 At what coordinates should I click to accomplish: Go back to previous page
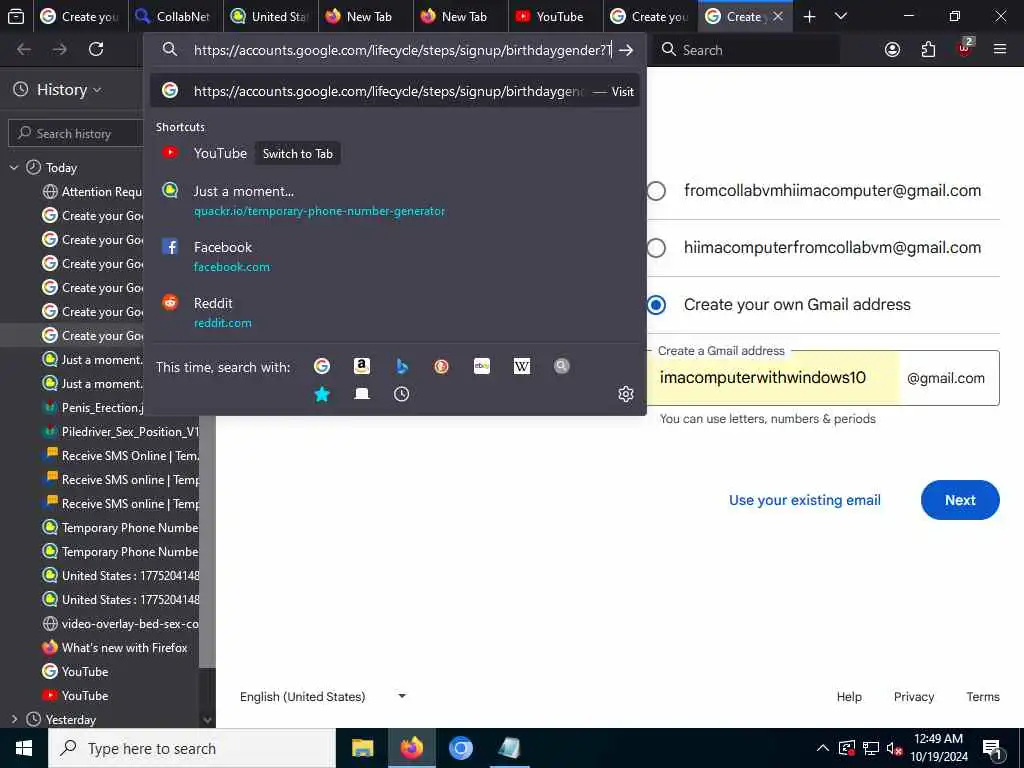coord(24,49)
